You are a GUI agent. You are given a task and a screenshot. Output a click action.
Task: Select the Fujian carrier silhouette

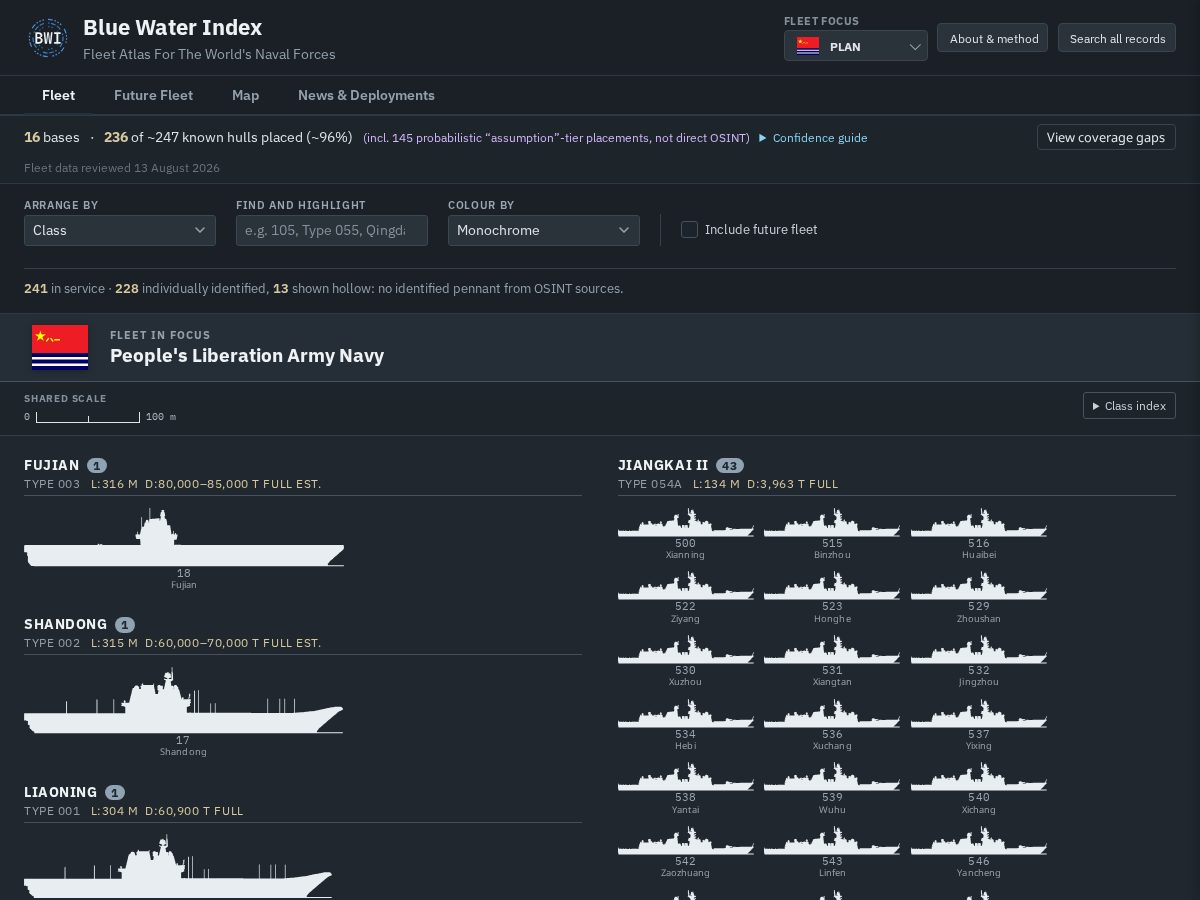click(184, 538)
